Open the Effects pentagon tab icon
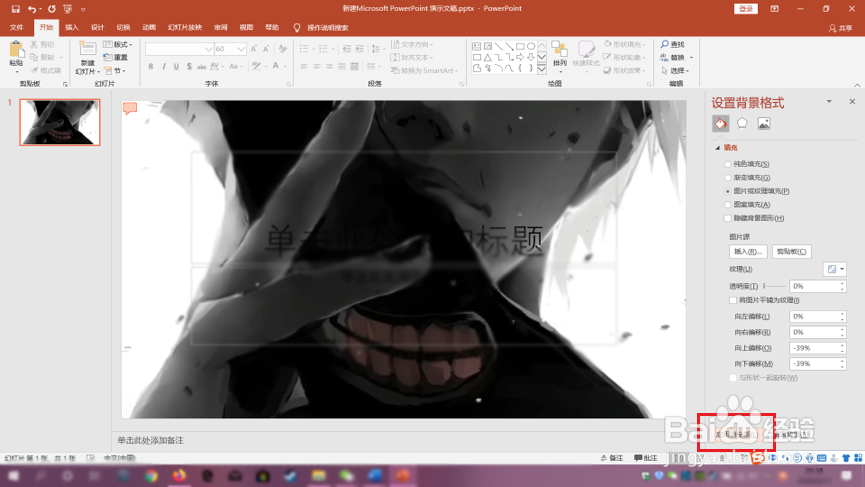The image size is (865, 487). (742, 124)
